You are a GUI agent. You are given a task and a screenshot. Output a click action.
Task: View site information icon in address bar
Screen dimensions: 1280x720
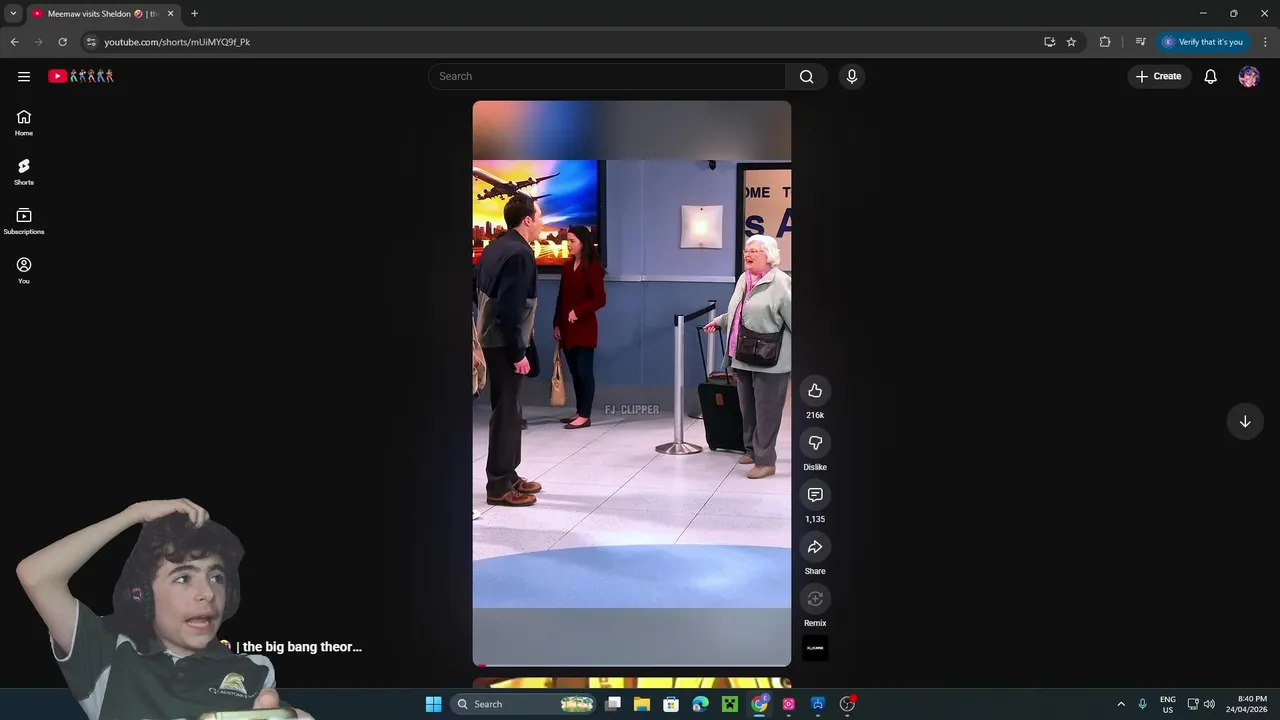tap(91, 42)
